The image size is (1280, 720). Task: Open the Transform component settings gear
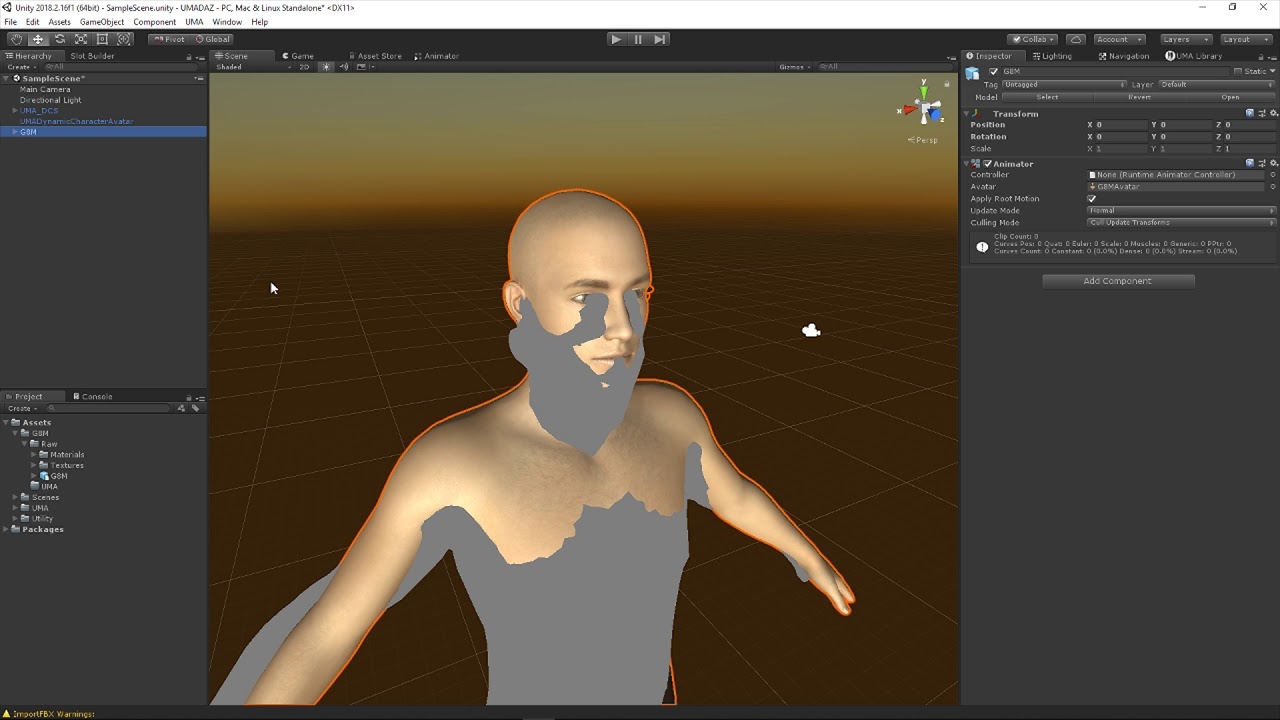click(1272, 113)
